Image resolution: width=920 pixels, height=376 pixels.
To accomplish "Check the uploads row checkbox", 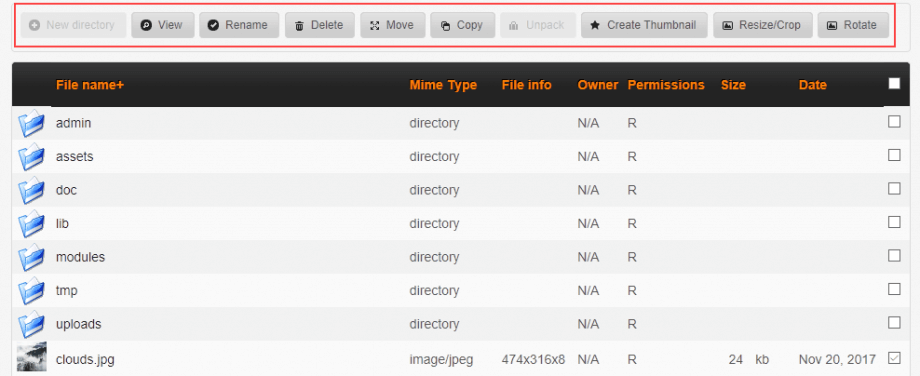I will click(x=894, y=322).
